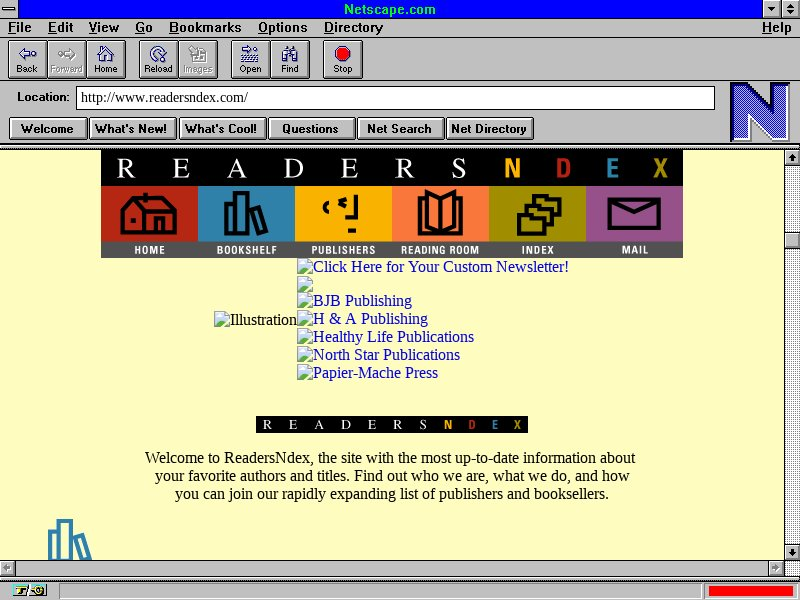The height and width of the screenshot is (600, 800).
Task: Open a location via the Open icon
Action: (250, 59)
